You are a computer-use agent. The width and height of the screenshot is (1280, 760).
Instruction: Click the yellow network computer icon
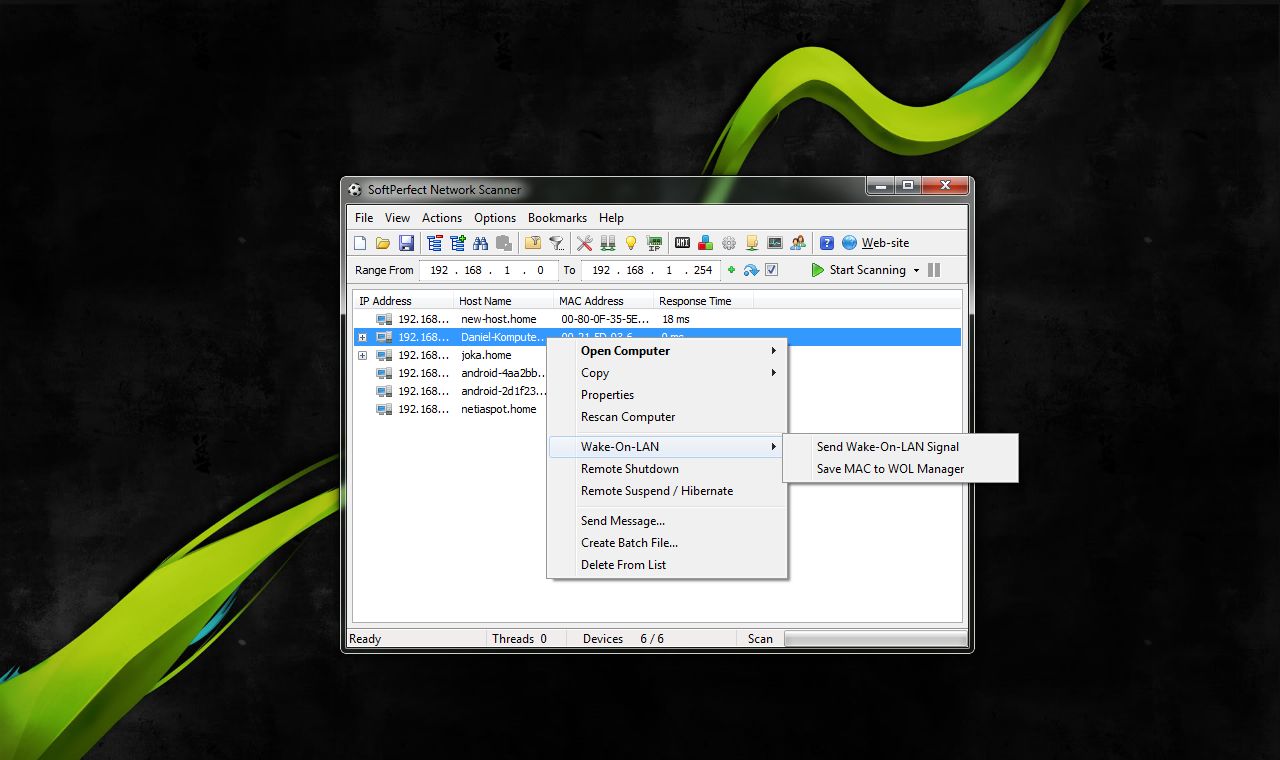coord(751,243)
